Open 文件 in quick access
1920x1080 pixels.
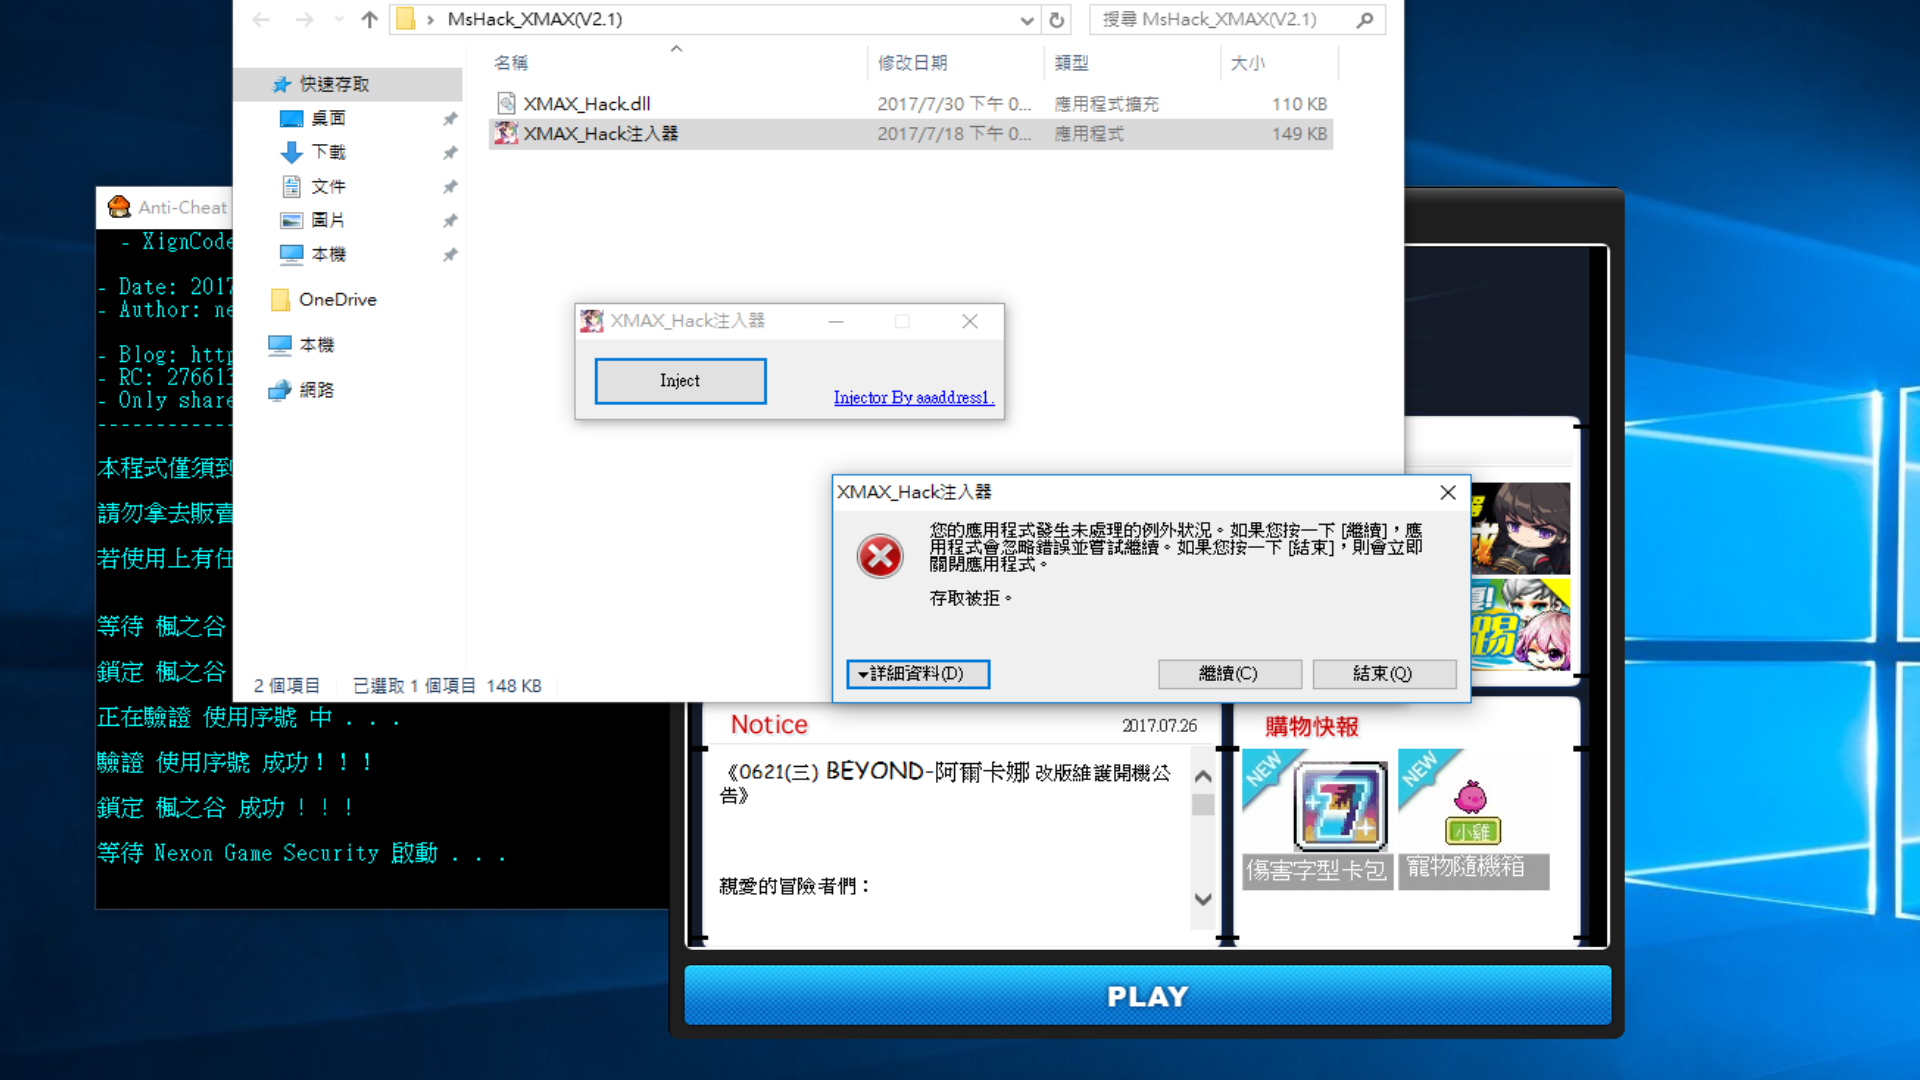[329, 186]
